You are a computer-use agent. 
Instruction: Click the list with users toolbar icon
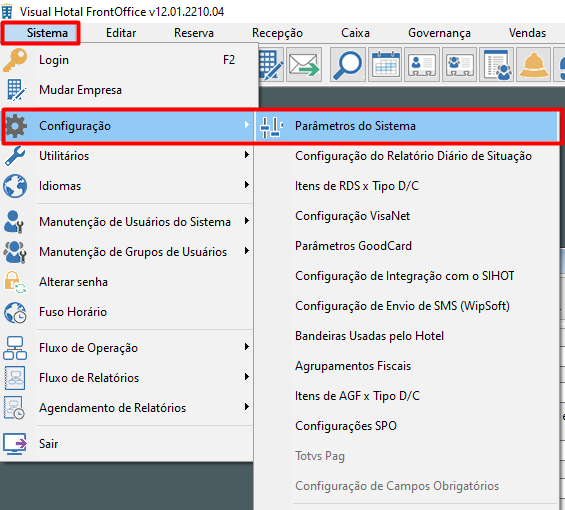[x=497, y=65]
